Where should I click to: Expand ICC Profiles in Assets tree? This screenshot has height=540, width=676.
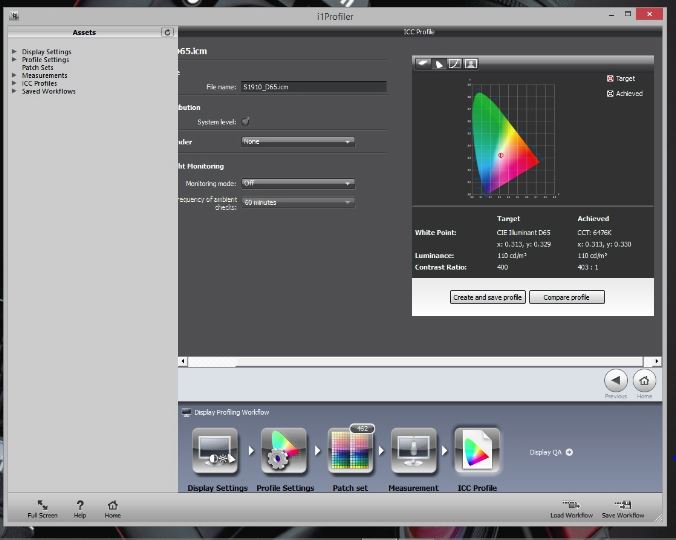pos(14,83)
